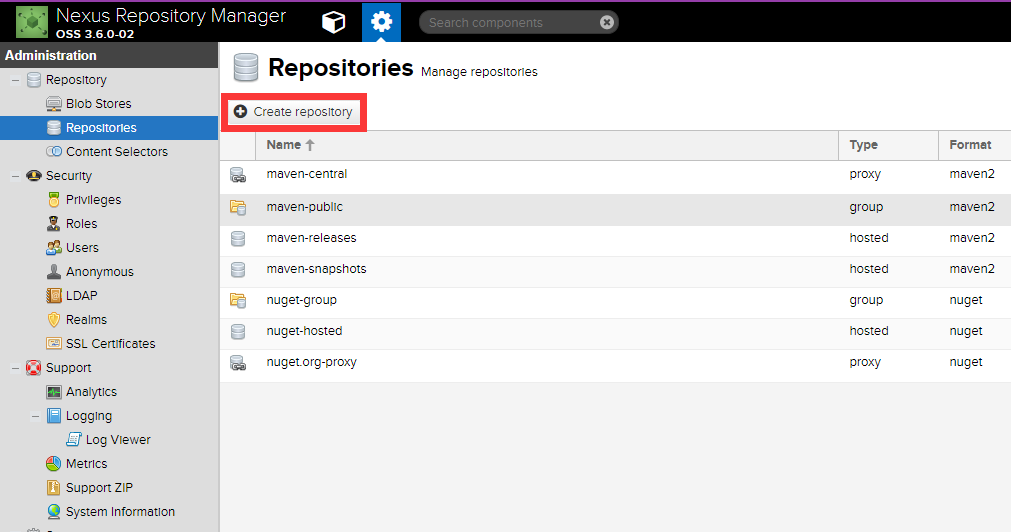The height and width of the screenshot is (532, 1011).
Task: Click the Users icon
Action: 54,248
